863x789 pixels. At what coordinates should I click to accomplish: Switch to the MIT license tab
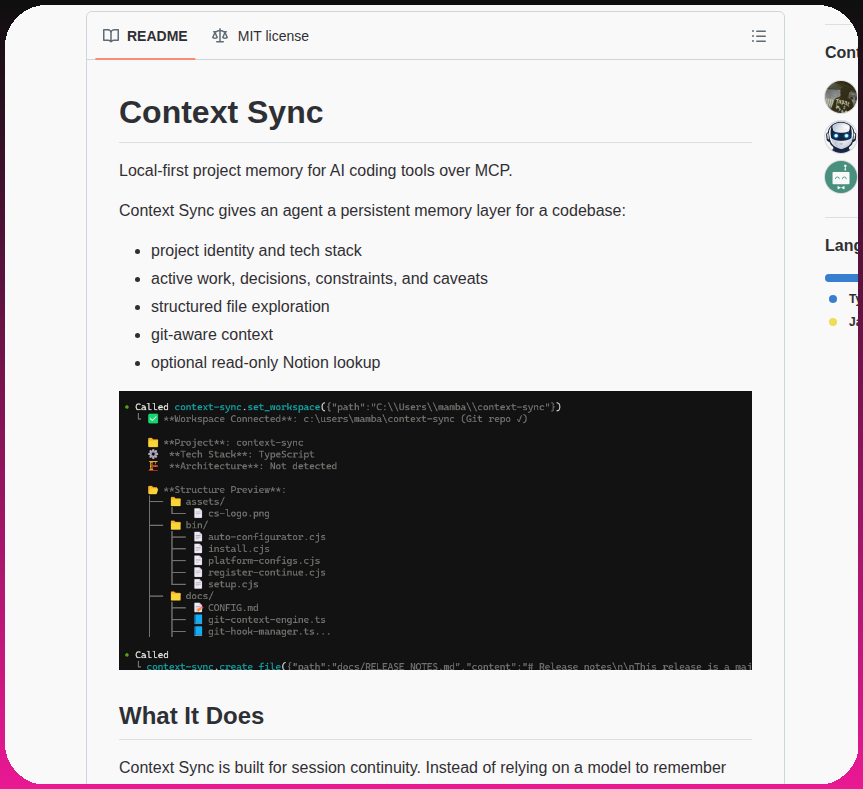(x=260, y=36)
